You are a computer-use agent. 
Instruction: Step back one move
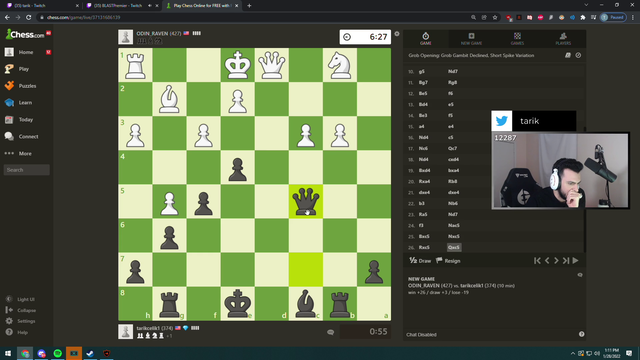[x=547, y=261]
